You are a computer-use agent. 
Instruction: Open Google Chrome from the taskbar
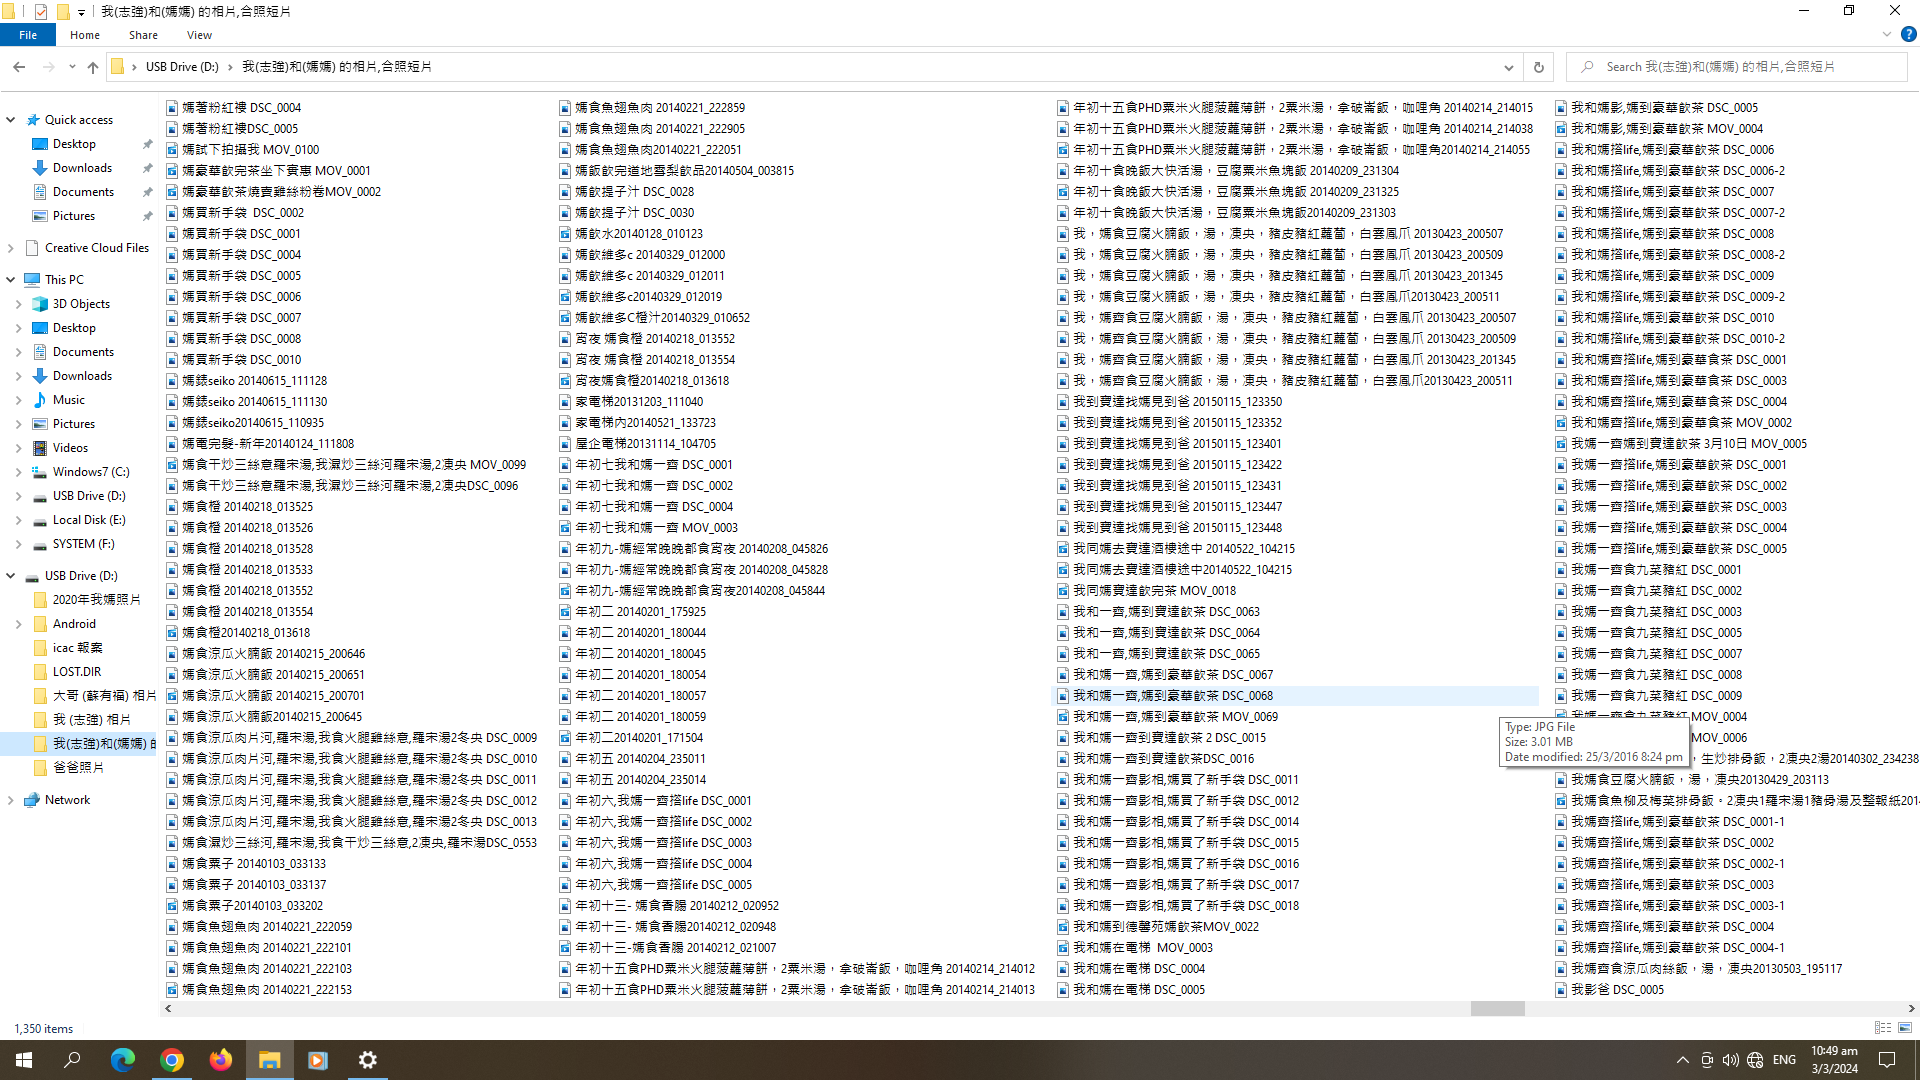coord(172,1060)
